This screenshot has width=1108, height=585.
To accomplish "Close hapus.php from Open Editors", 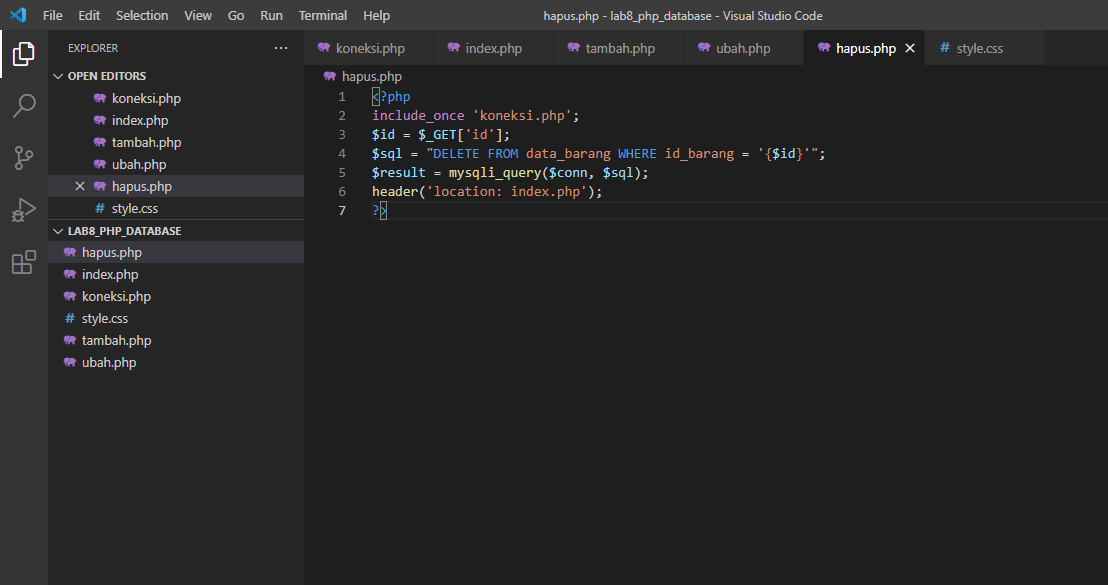I will click(80, 186).
